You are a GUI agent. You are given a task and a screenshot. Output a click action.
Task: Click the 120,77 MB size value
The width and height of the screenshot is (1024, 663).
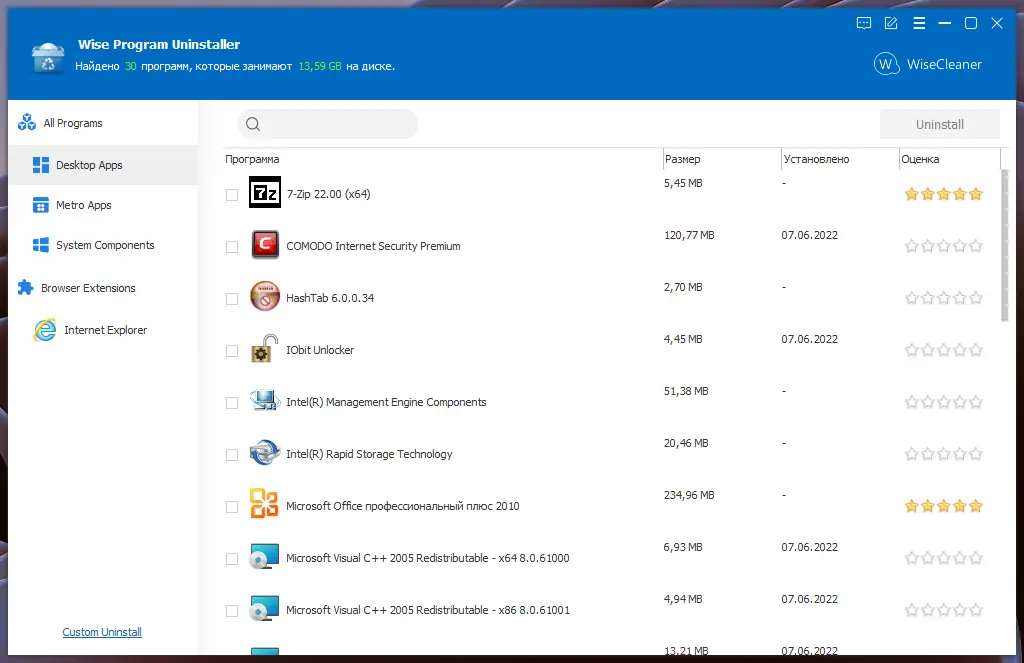pyautogui.click(x=689, y=235)
